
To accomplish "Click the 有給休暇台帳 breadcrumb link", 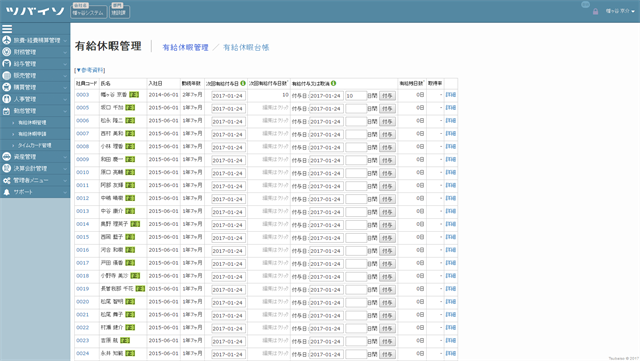I will pos(246,47).
